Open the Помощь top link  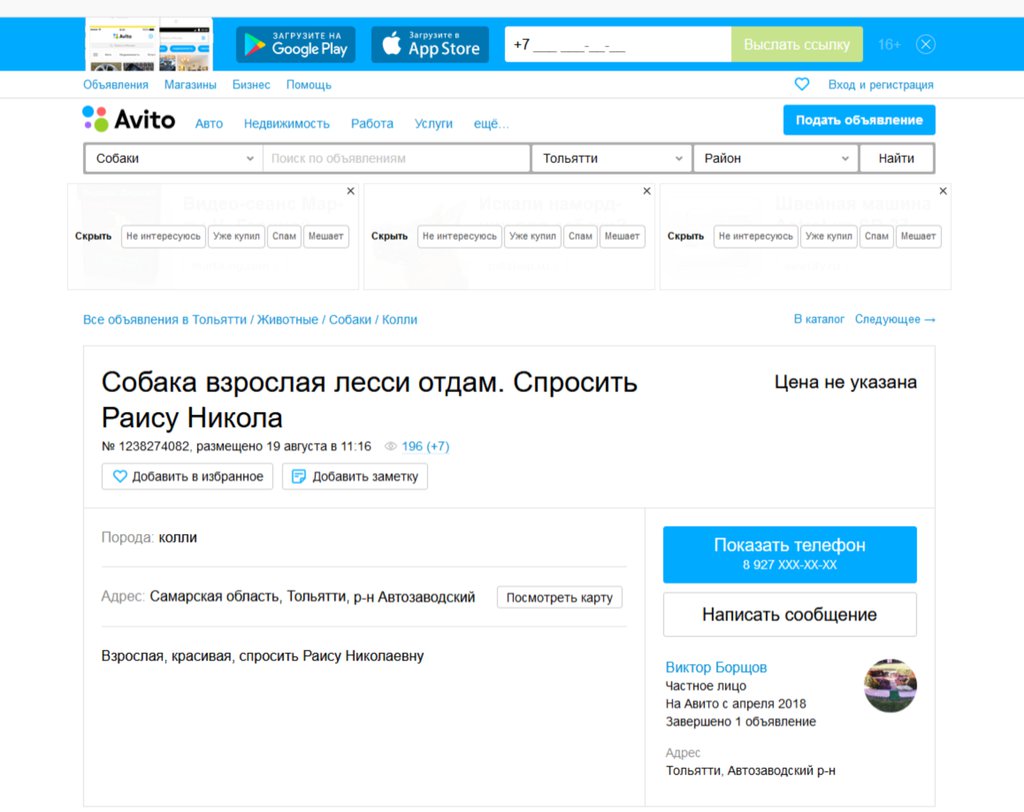pyautogui.click(x=309, y=85)
